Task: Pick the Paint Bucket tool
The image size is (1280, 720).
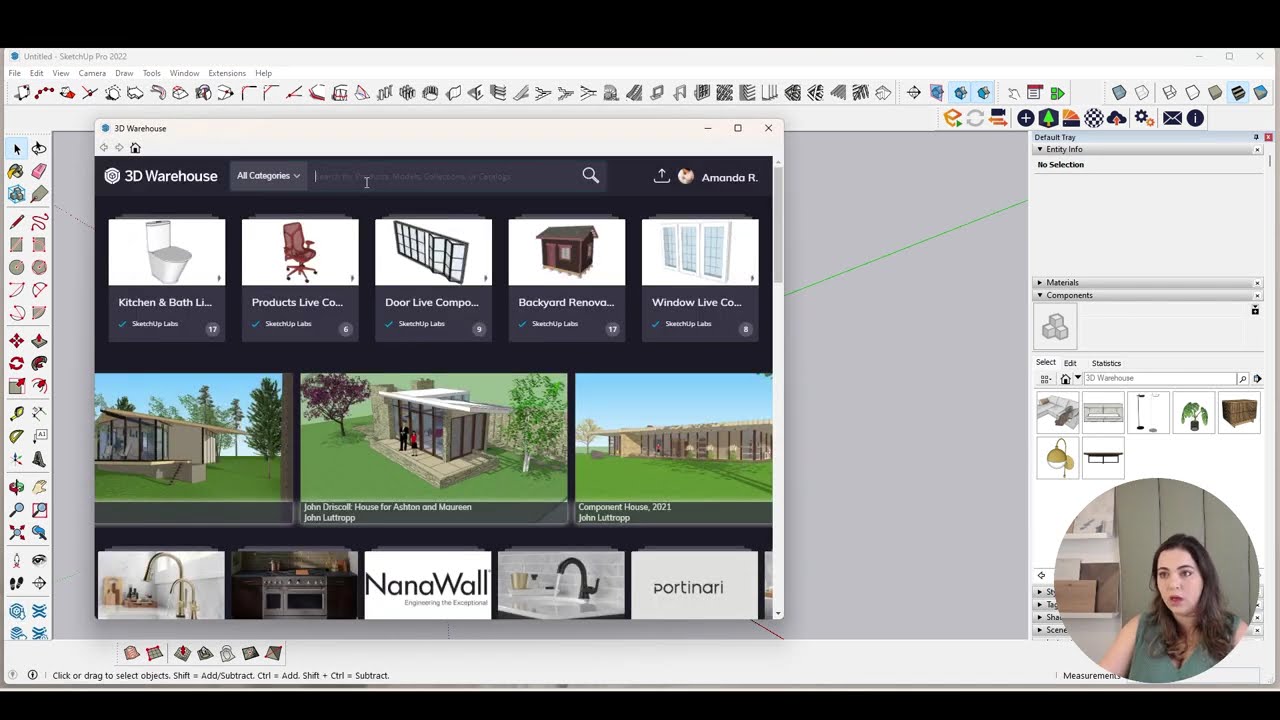Action: point(17,171)
